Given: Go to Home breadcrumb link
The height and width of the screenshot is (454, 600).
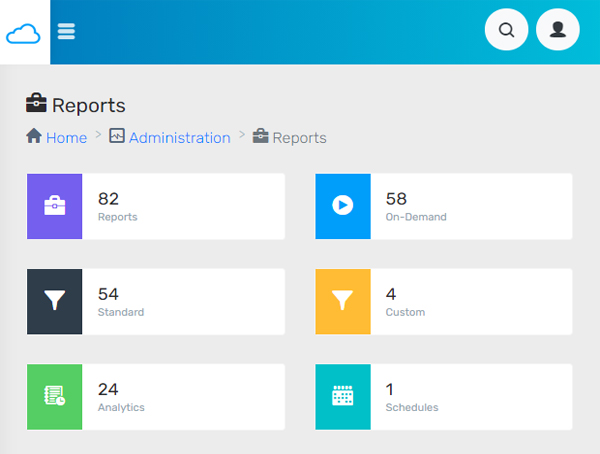Looking at the screenshot, I should 66,138.
